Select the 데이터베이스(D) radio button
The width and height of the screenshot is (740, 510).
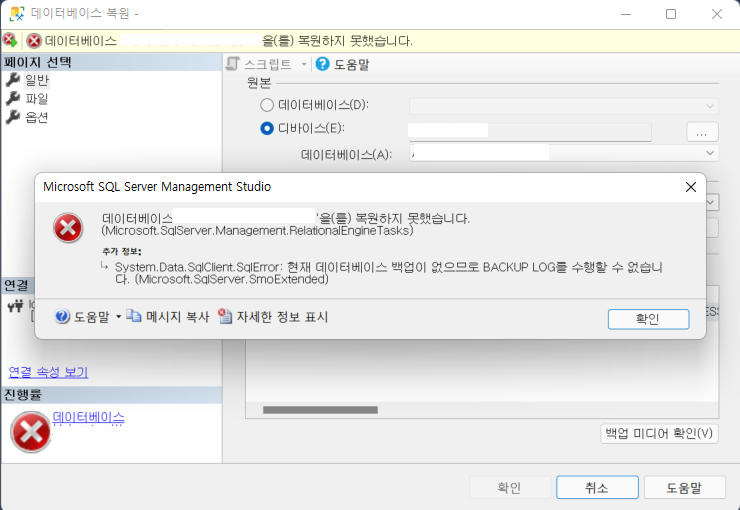click(267, 105)
